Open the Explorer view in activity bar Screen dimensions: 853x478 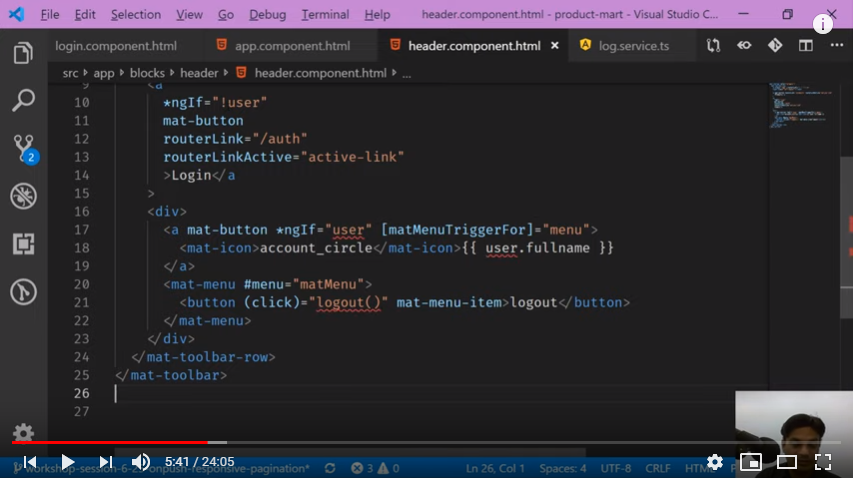[x=23, y=52]
